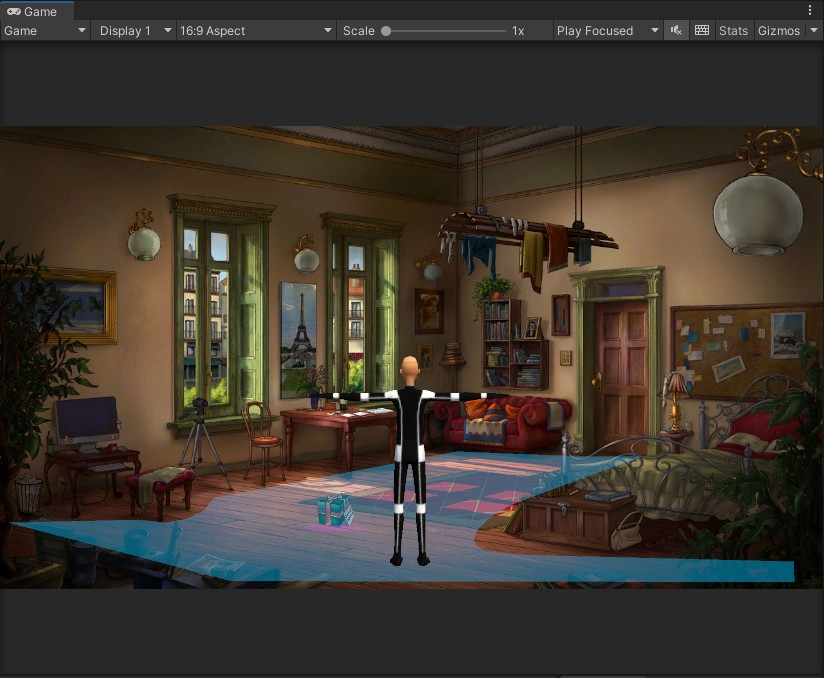Open the Display 1 dropdown
This screenshot has width=824, height=678.
coord(135,31)
